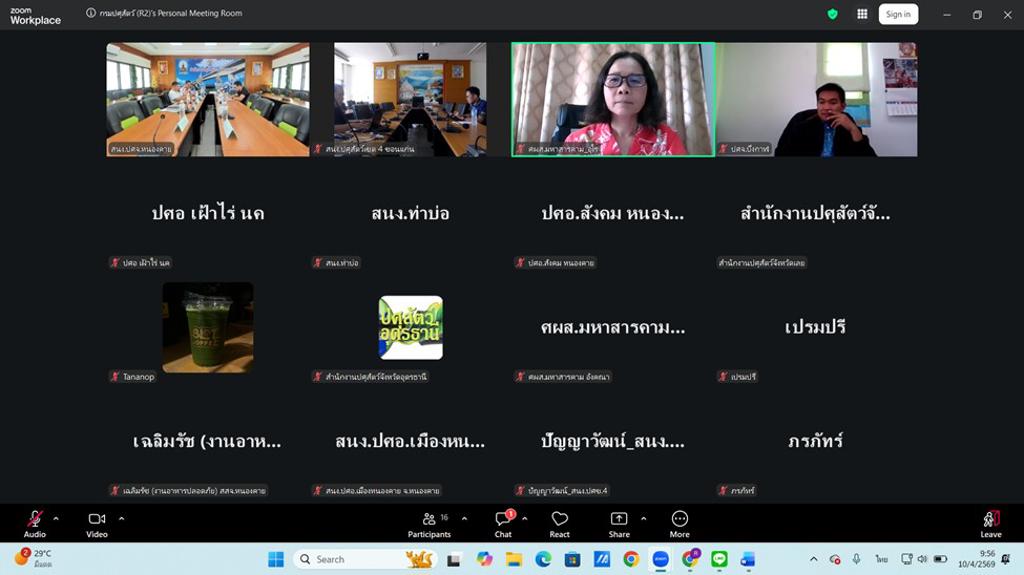
Task: Expand the audio options chevron
Action: [56, 518]
